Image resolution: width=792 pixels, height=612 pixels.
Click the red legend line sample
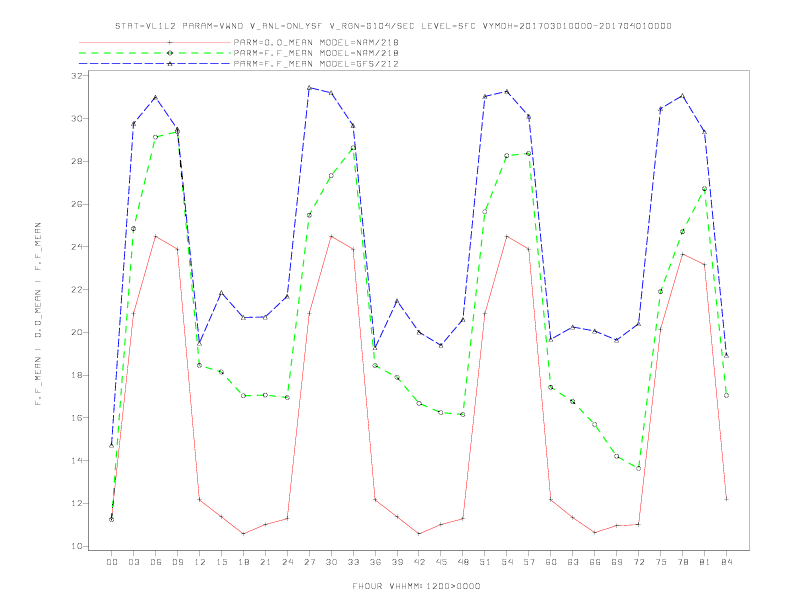point(155,42)
